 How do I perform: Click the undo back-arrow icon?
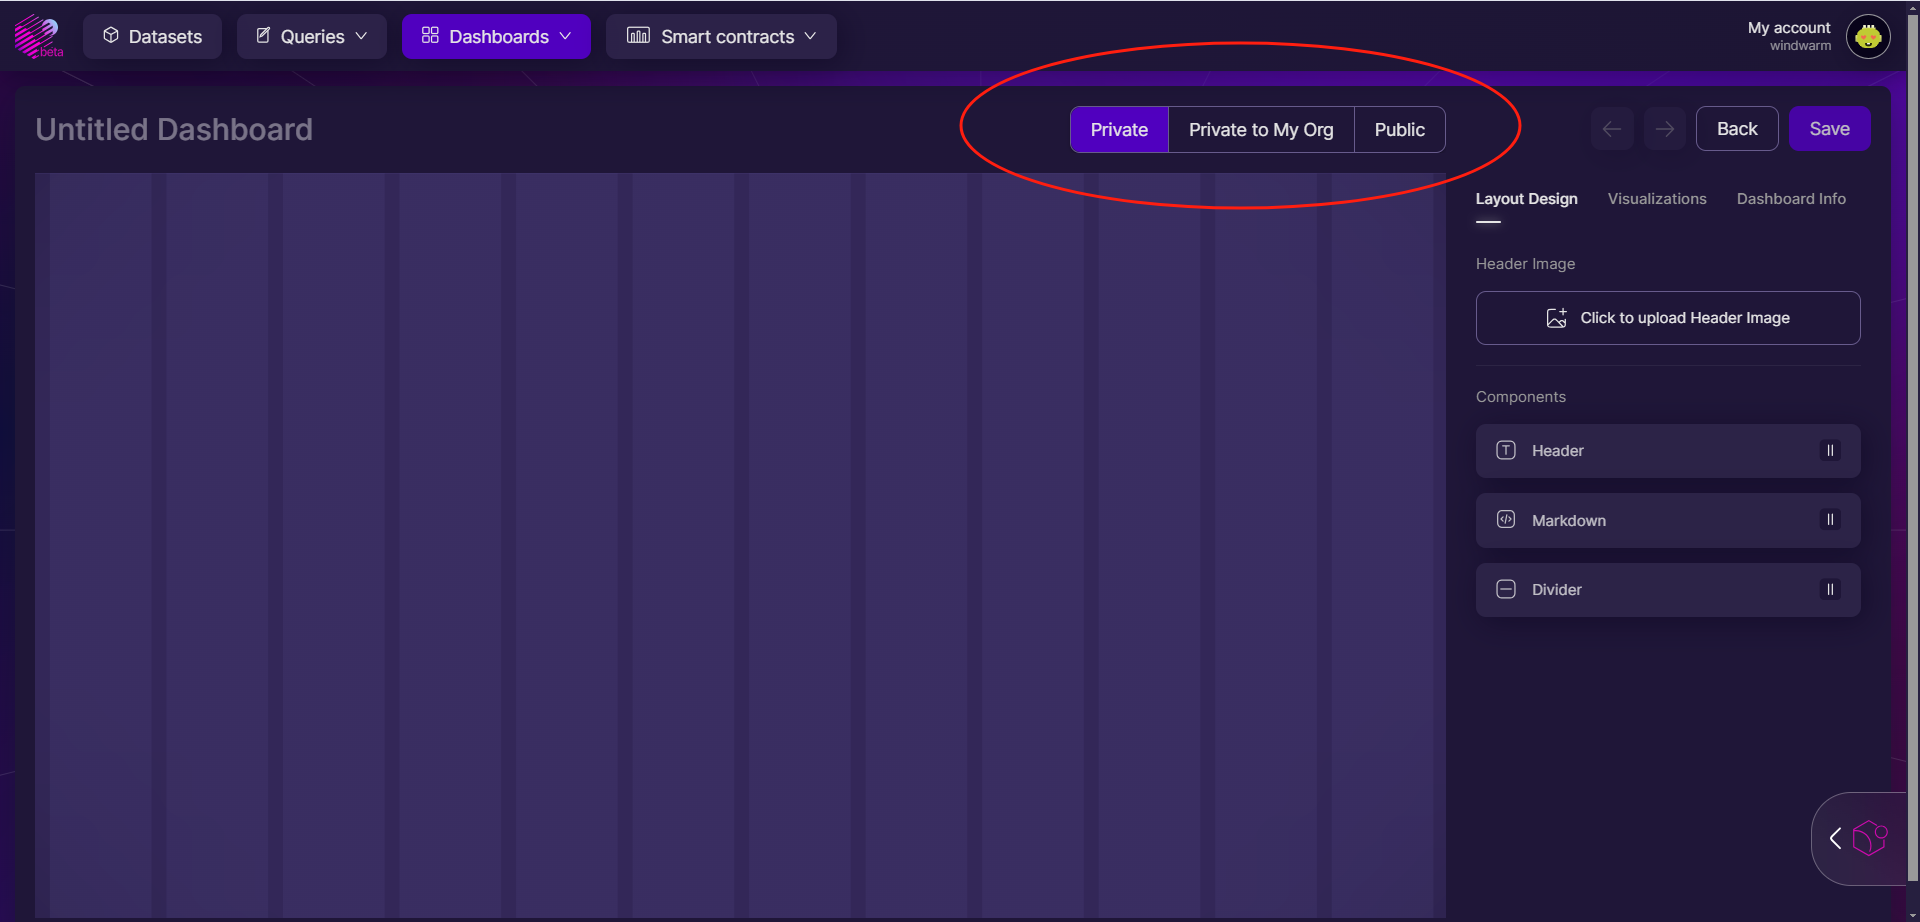(1612, 129)
